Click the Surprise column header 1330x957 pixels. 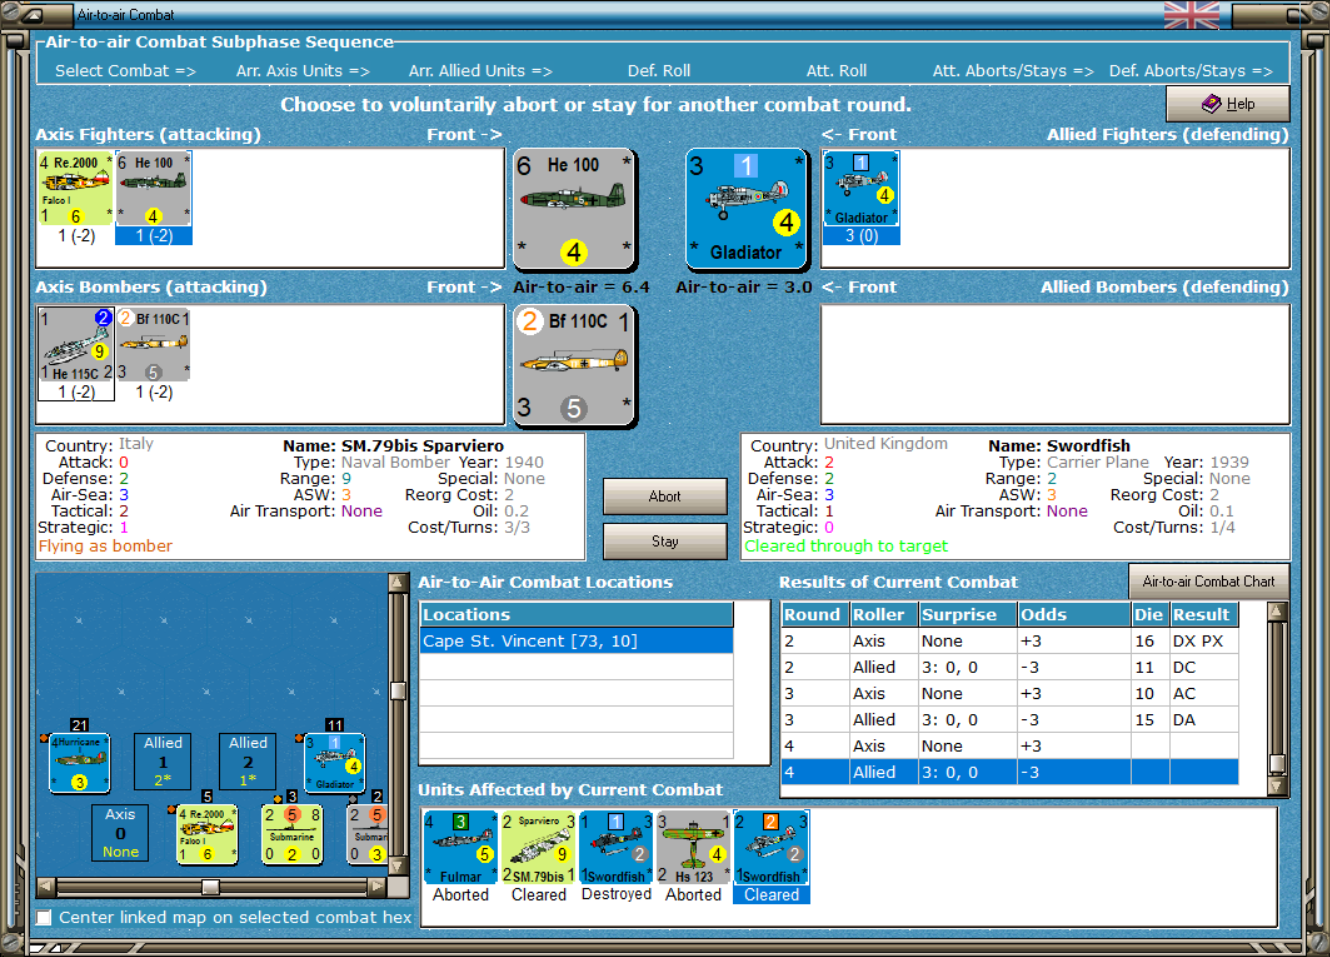967,615
